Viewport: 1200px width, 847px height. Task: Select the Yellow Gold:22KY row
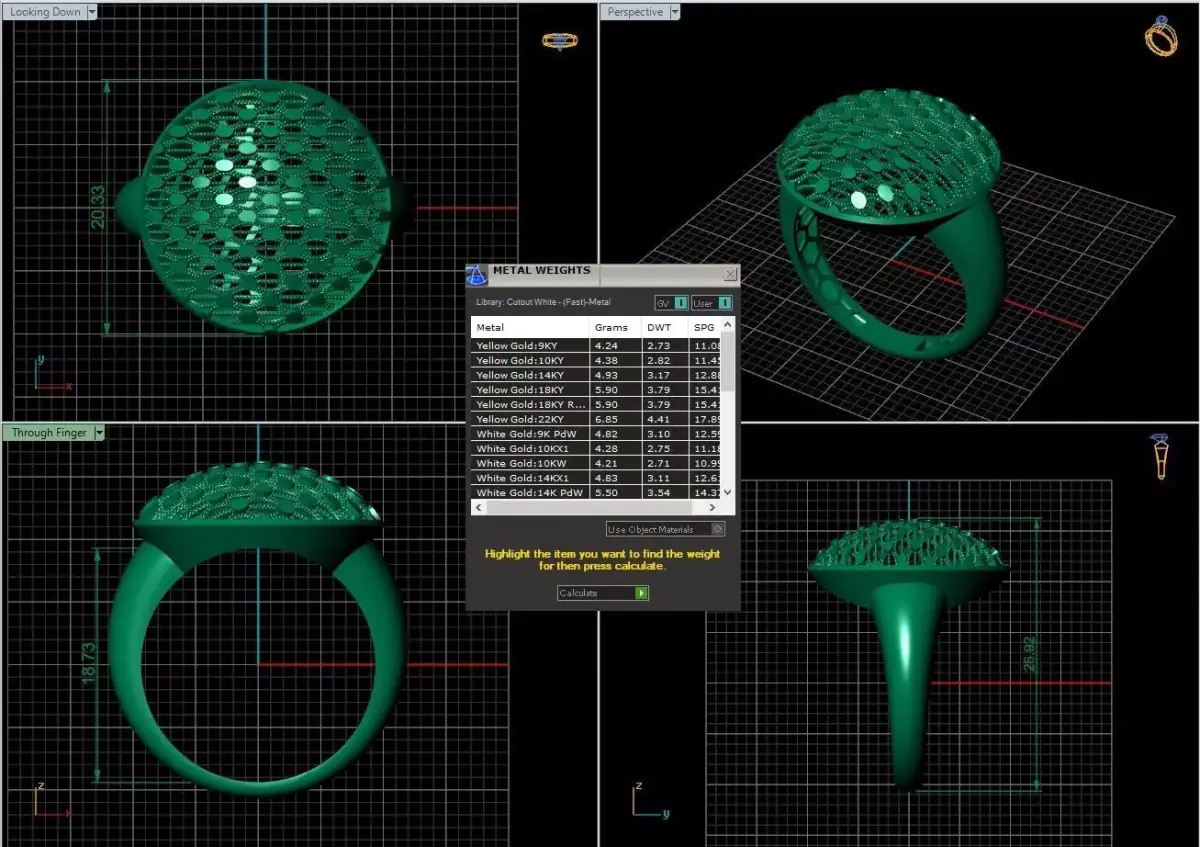click(x=597, y=419)
